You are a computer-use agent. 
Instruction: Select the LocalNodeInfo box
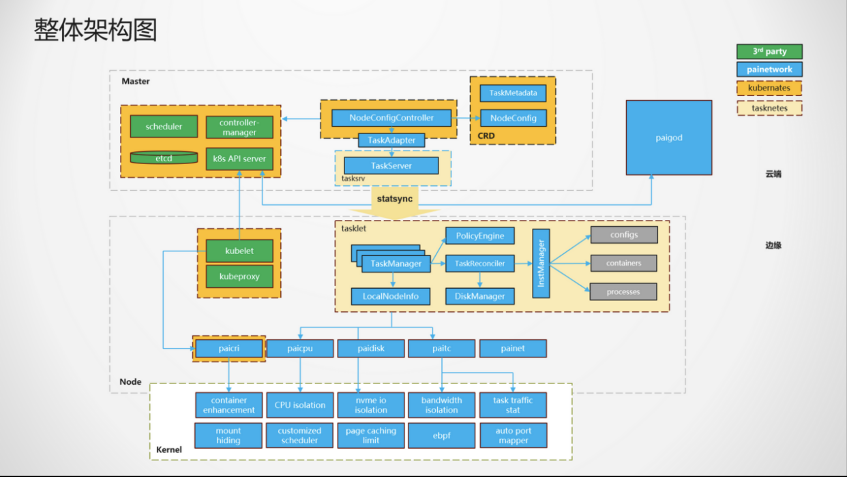coord(391,296)
